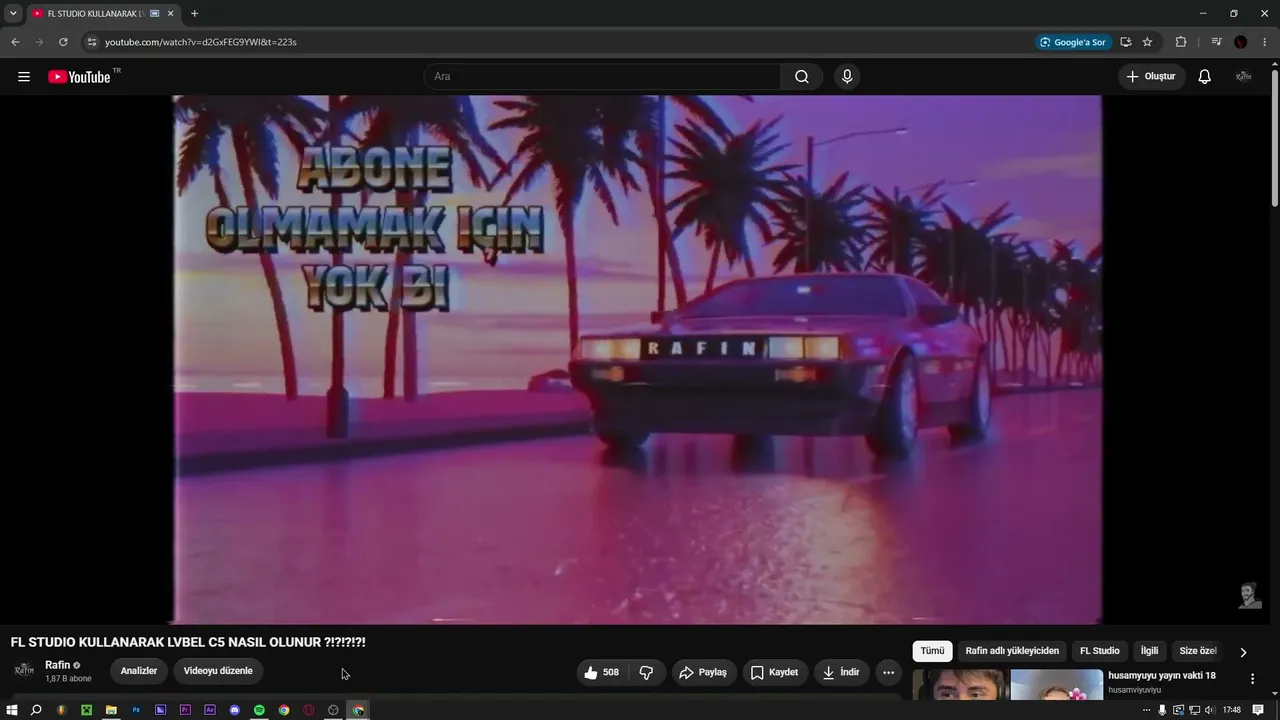The image size is (1280, 720).
Task: Open the Chrome extensions puzzle icon
Action: coord(1181,42)
